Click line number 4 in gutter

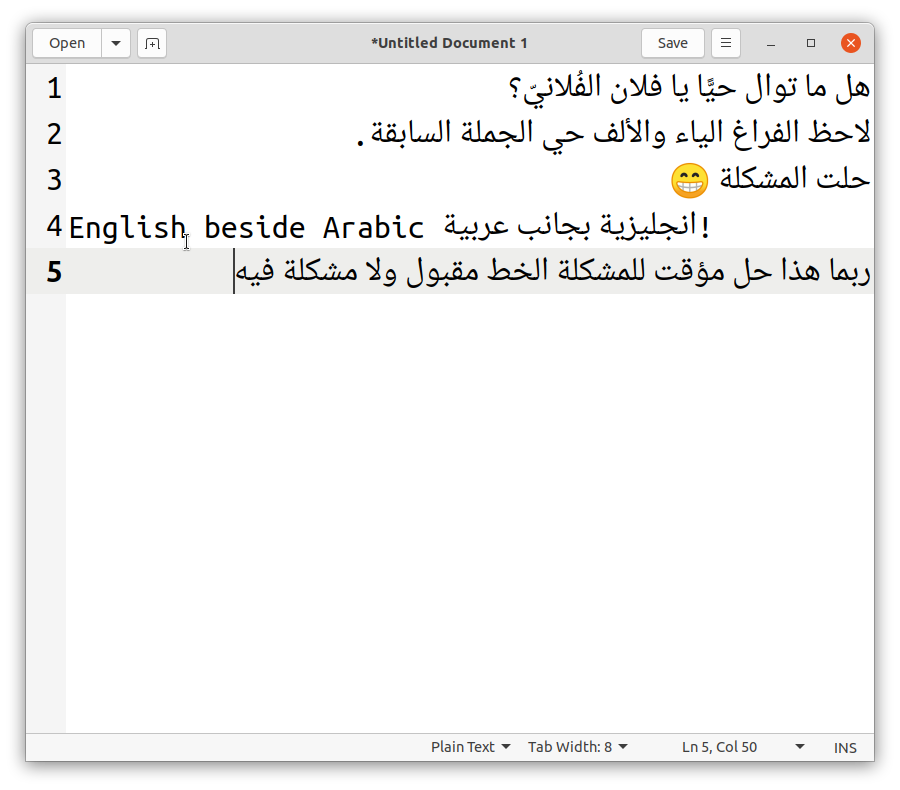coord(54,226)
